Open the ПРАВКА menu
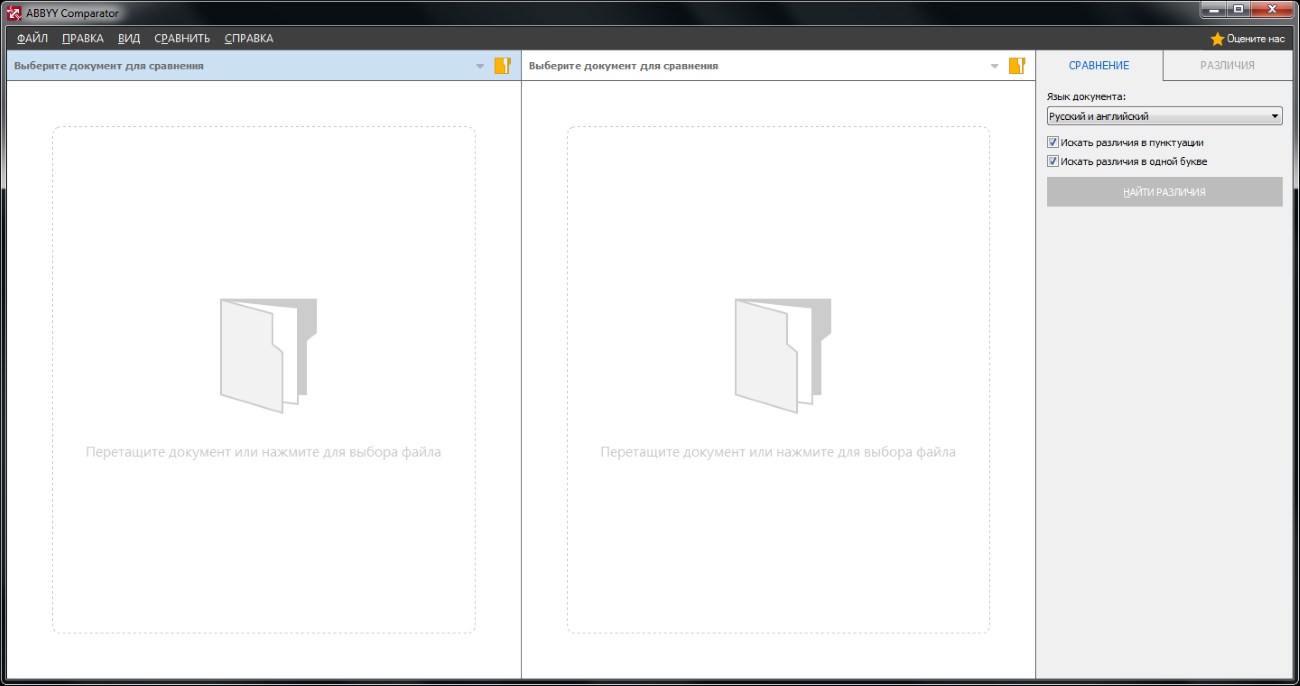Screen dimensions: 1300x686 82,38
